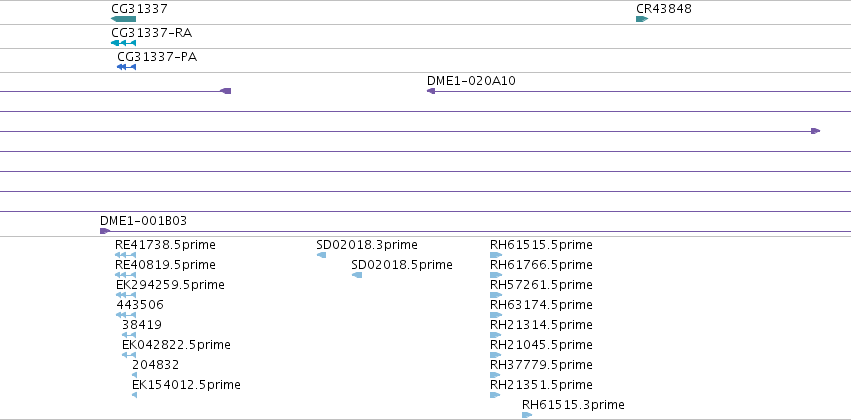Click the 204832 feature arrowhead
851x420 pixels.
tap(134, 375)
